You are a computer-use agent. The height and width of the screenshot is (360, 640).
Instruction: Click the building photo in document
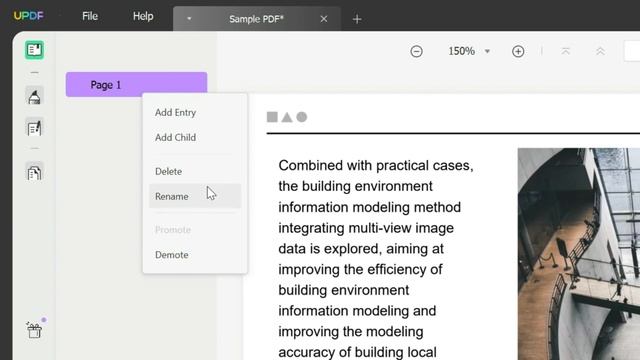tap(579, 254)
